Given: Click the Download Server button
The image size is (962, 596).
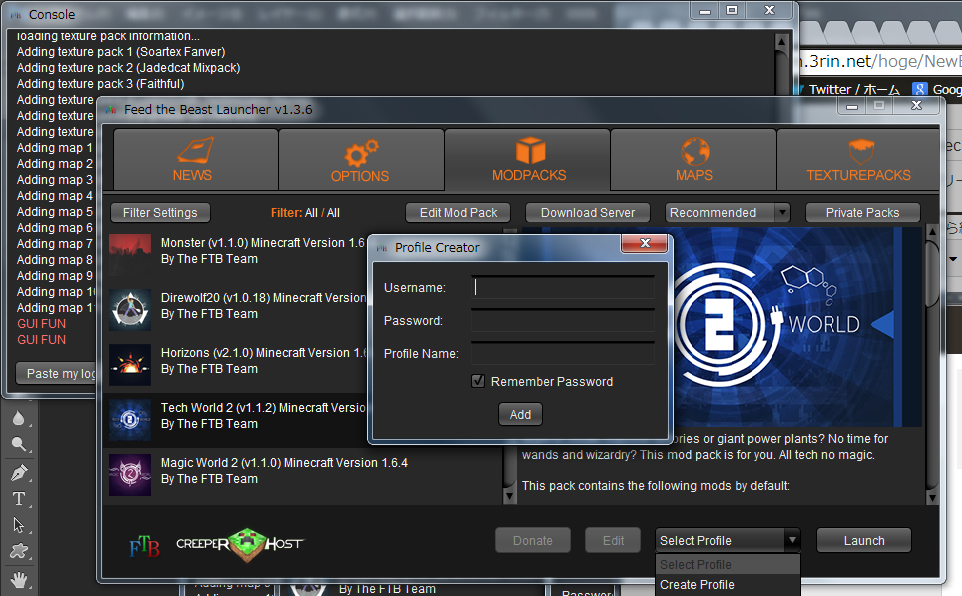Looking at the screenshot, I should (588, 213).
